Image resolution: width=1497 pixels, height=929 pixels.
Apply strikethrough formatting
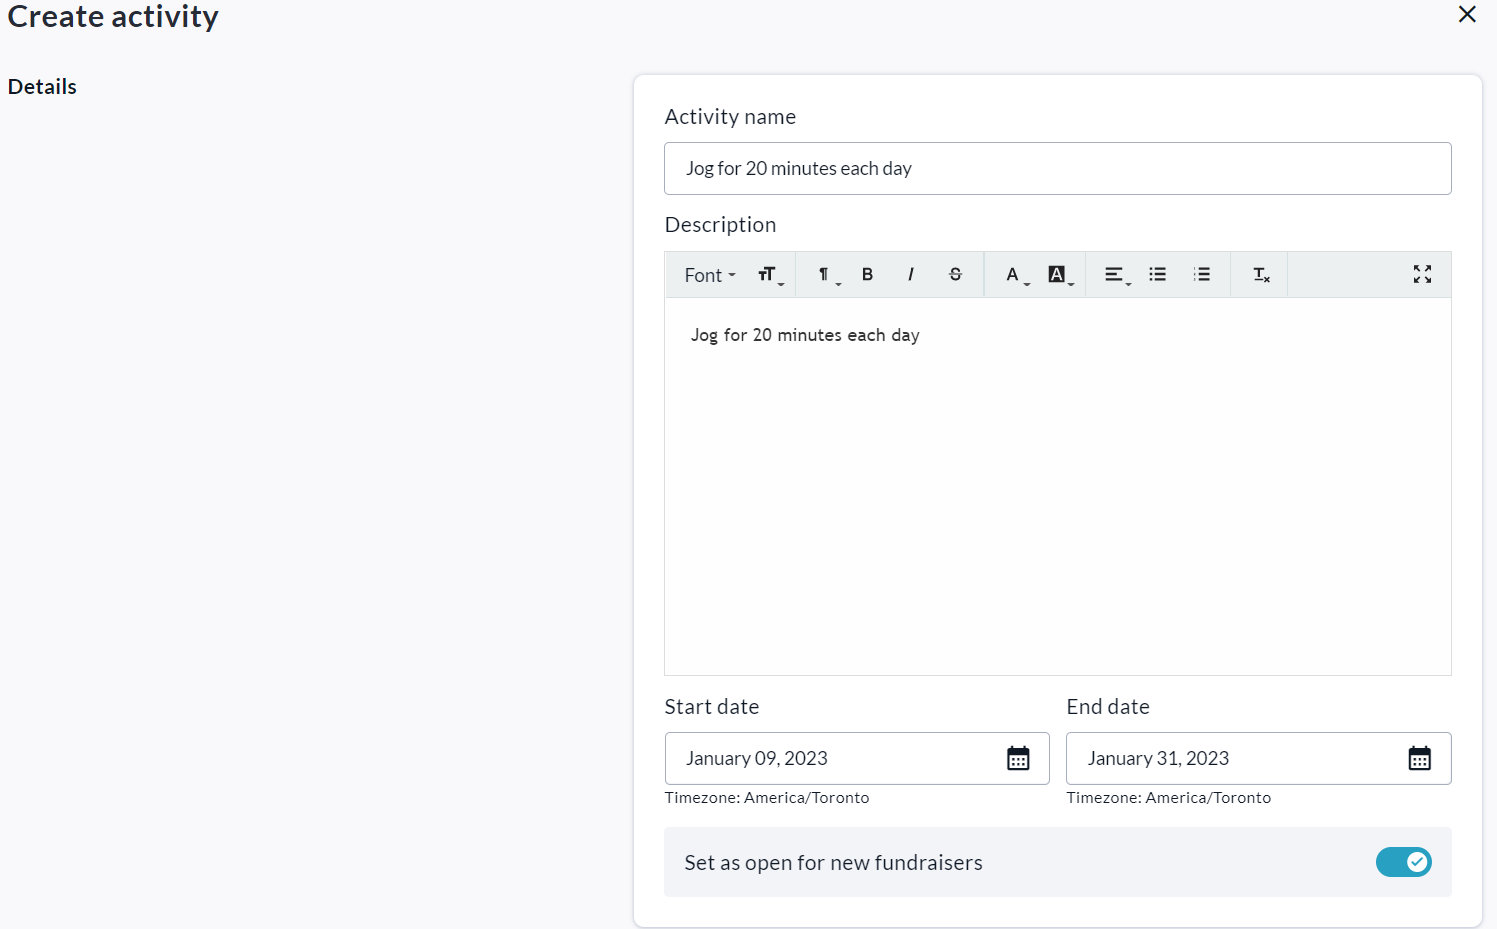955,275
